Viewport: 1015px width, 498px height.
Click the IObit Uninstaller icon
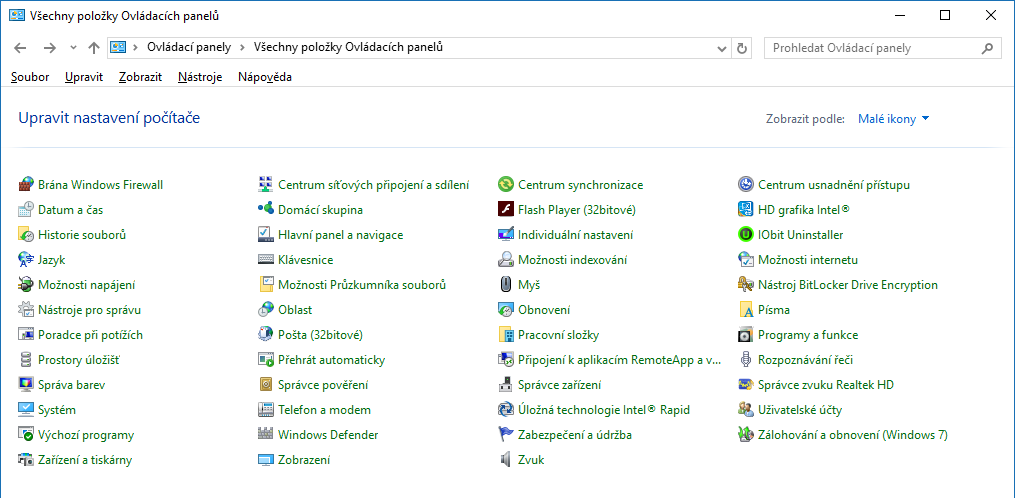coord(745,235)
